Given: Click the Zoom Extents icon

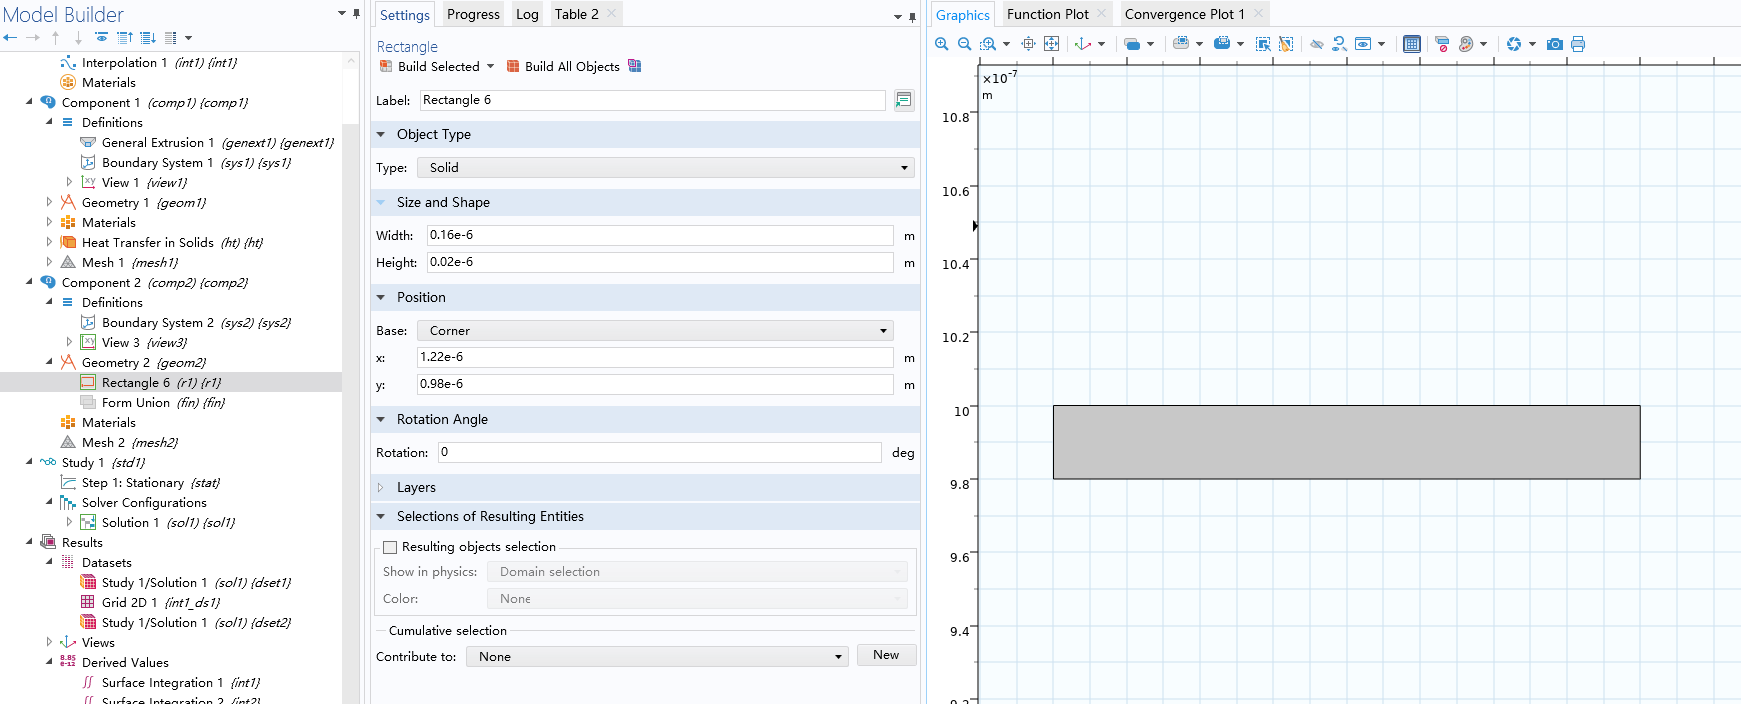Looking at the screenshot, I should click(x=1051, y=44).
